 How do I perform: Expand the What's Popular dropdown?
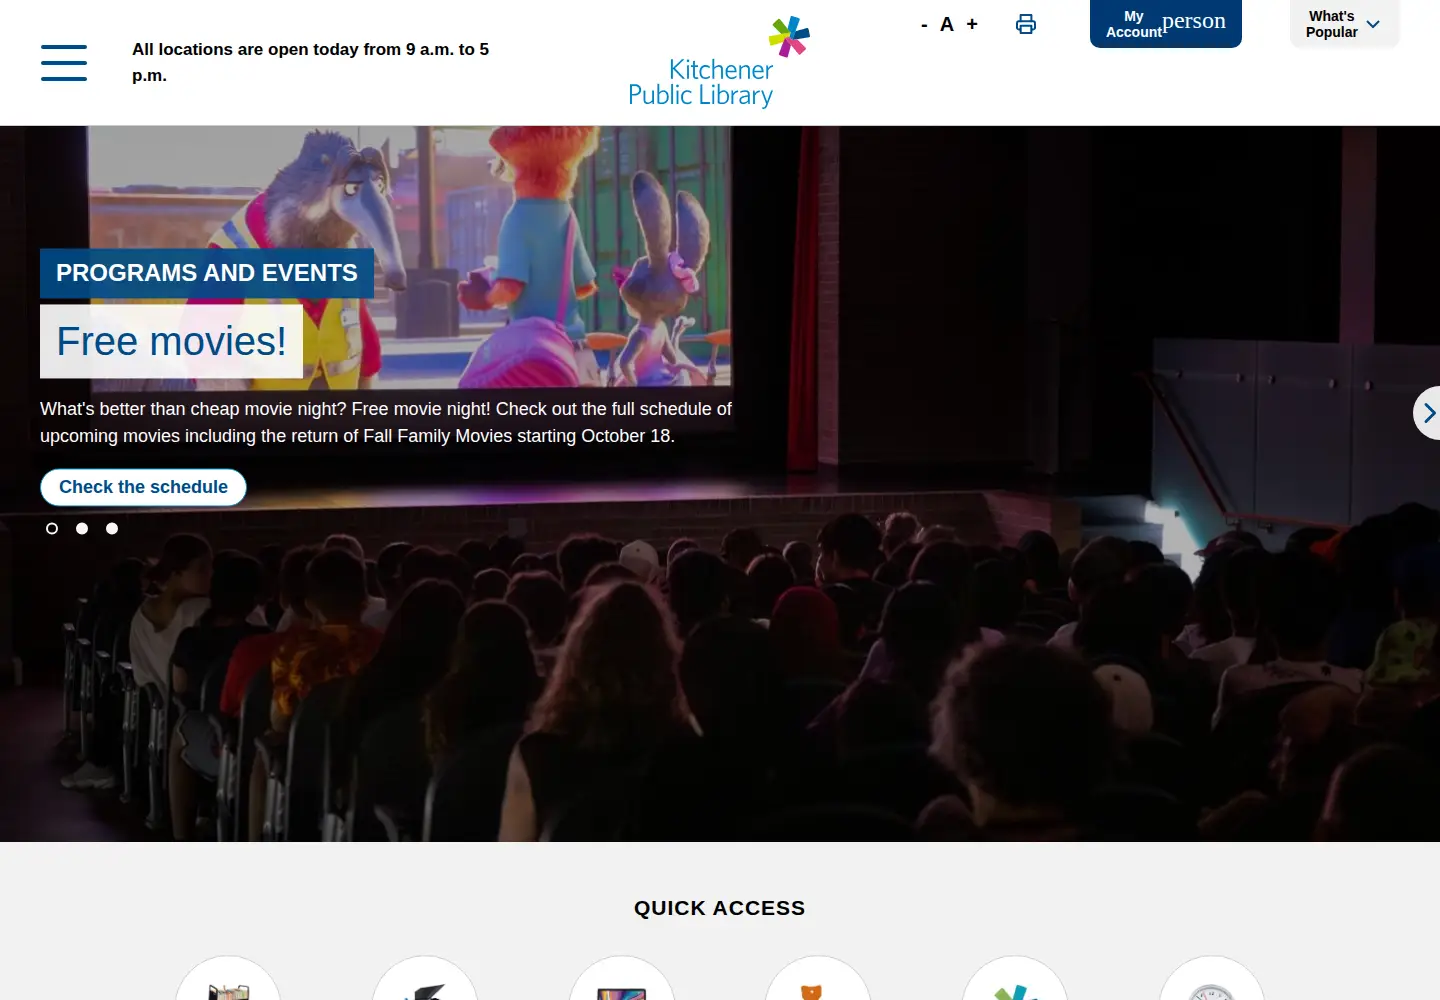click(1344, 23)
